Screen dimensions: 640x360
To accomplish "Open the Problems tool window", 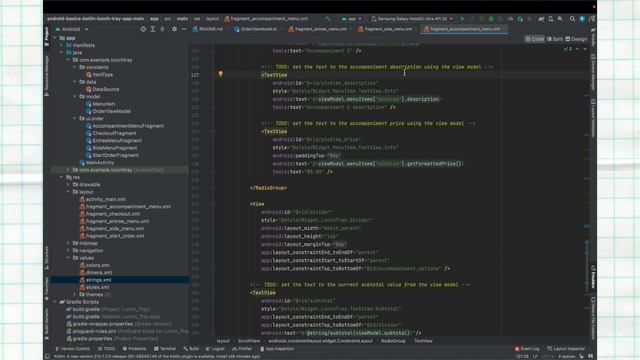I will point(134,349).
